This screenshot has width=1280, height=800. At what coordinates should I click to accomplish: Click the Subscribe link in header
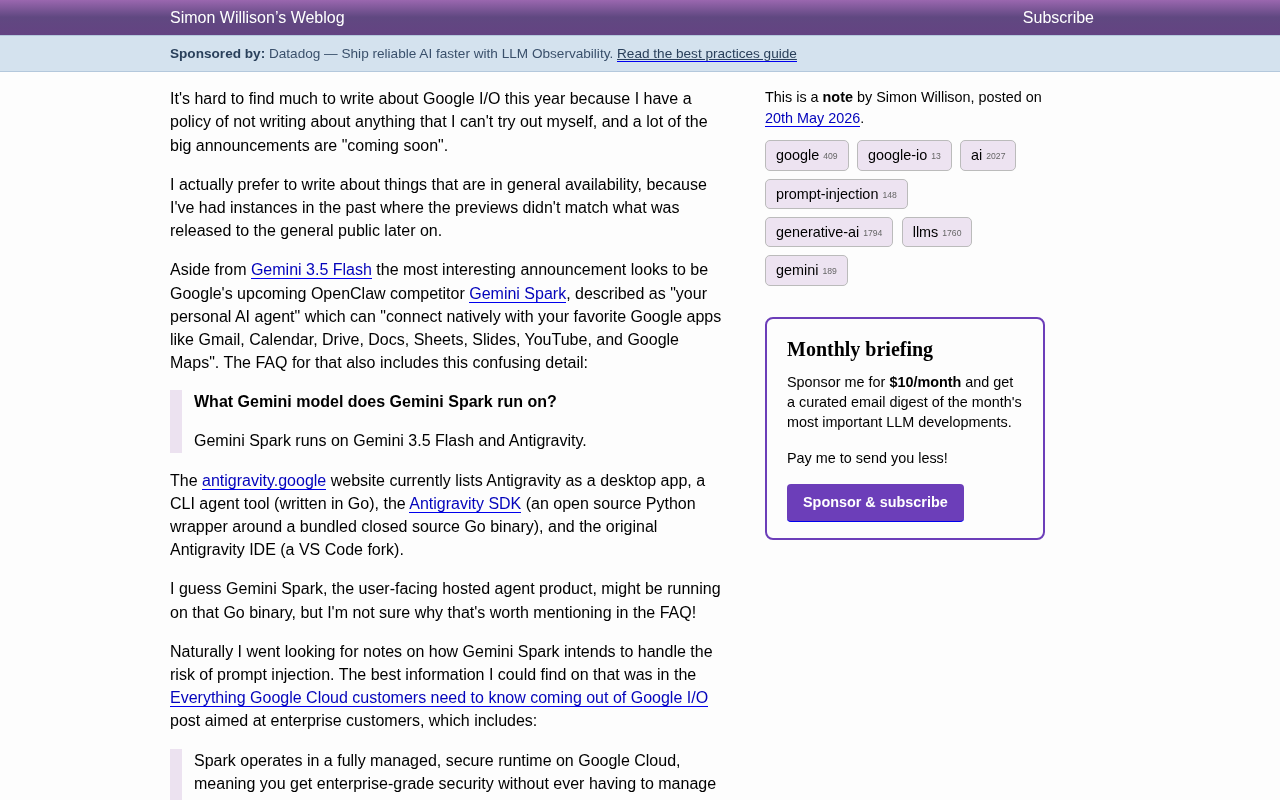click(x=1058, y=17)
